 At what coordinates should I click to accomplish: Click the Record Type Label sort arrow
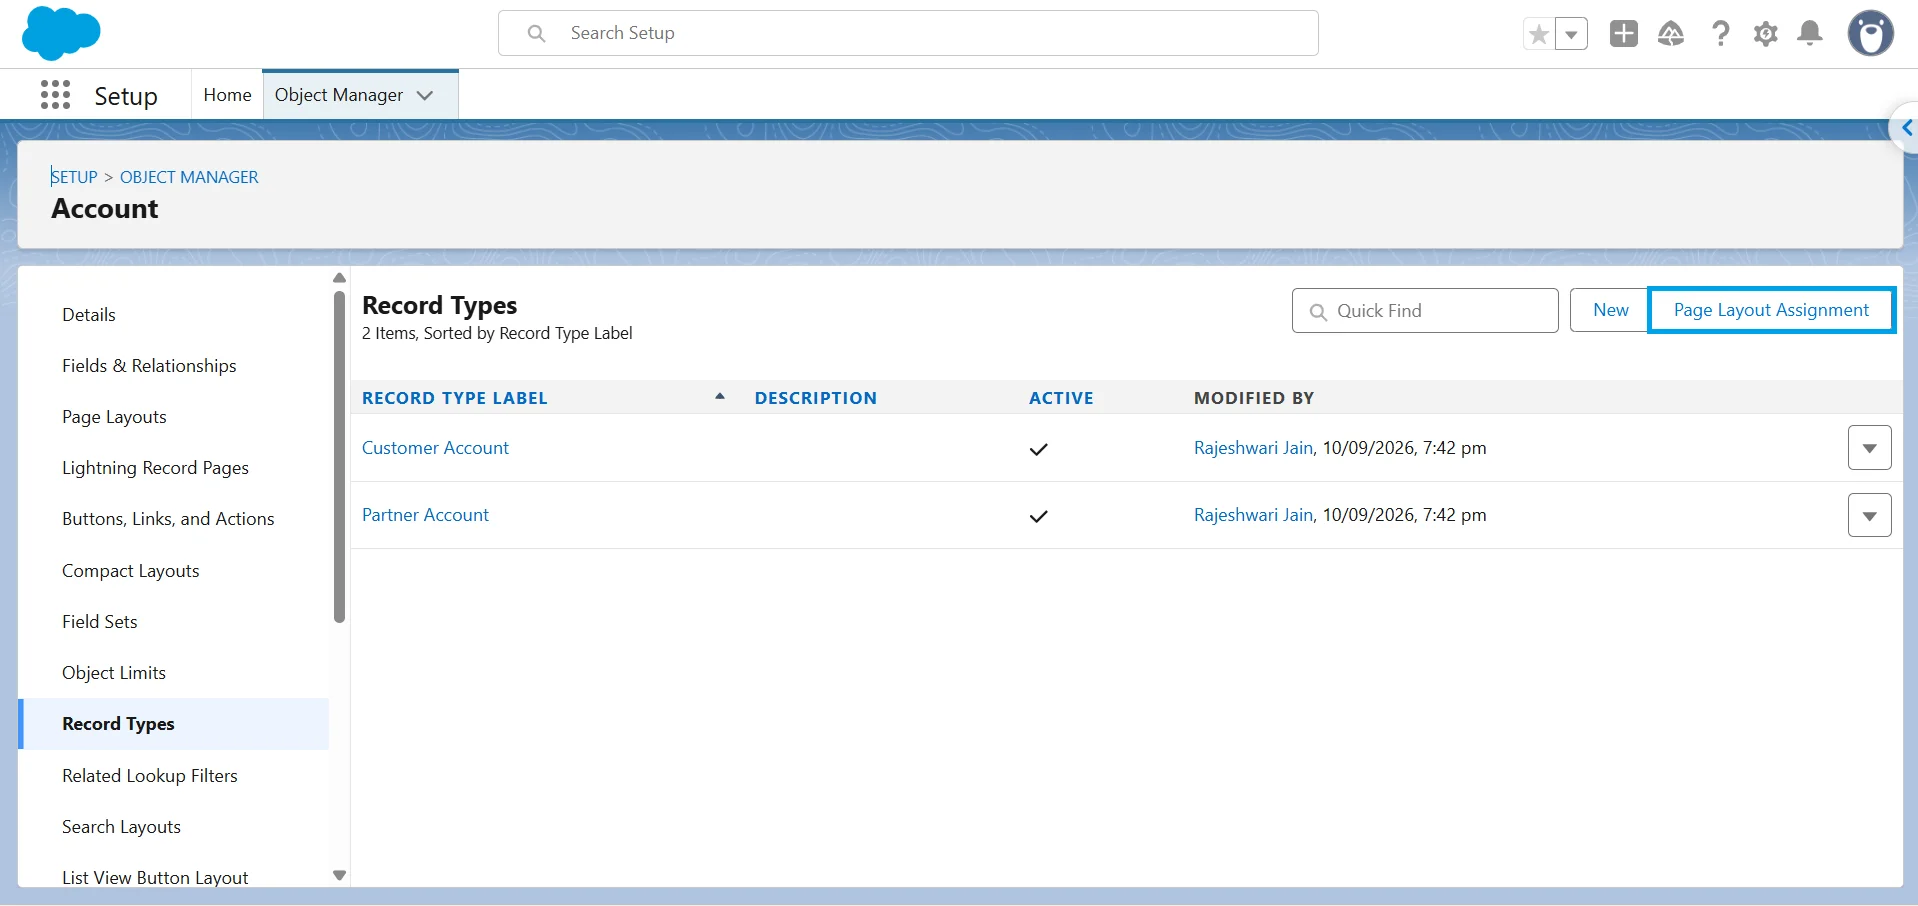(x=719, y=397)
